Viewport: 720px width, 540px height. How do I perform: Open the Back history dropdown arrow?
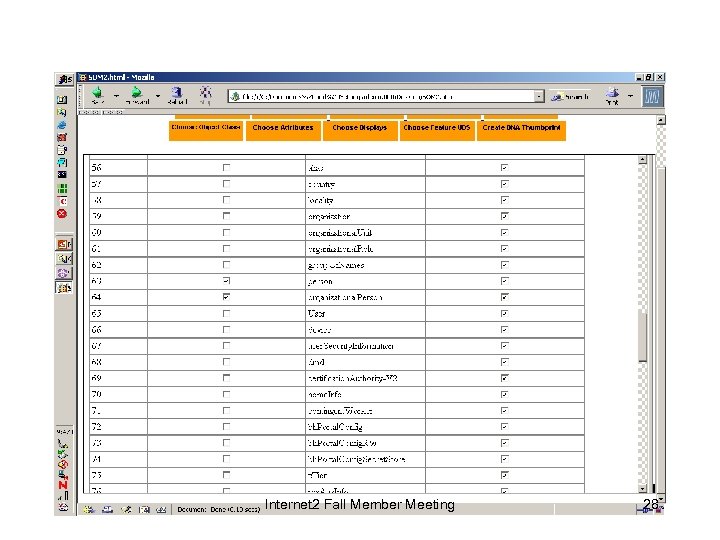click(x=116, y=96)
